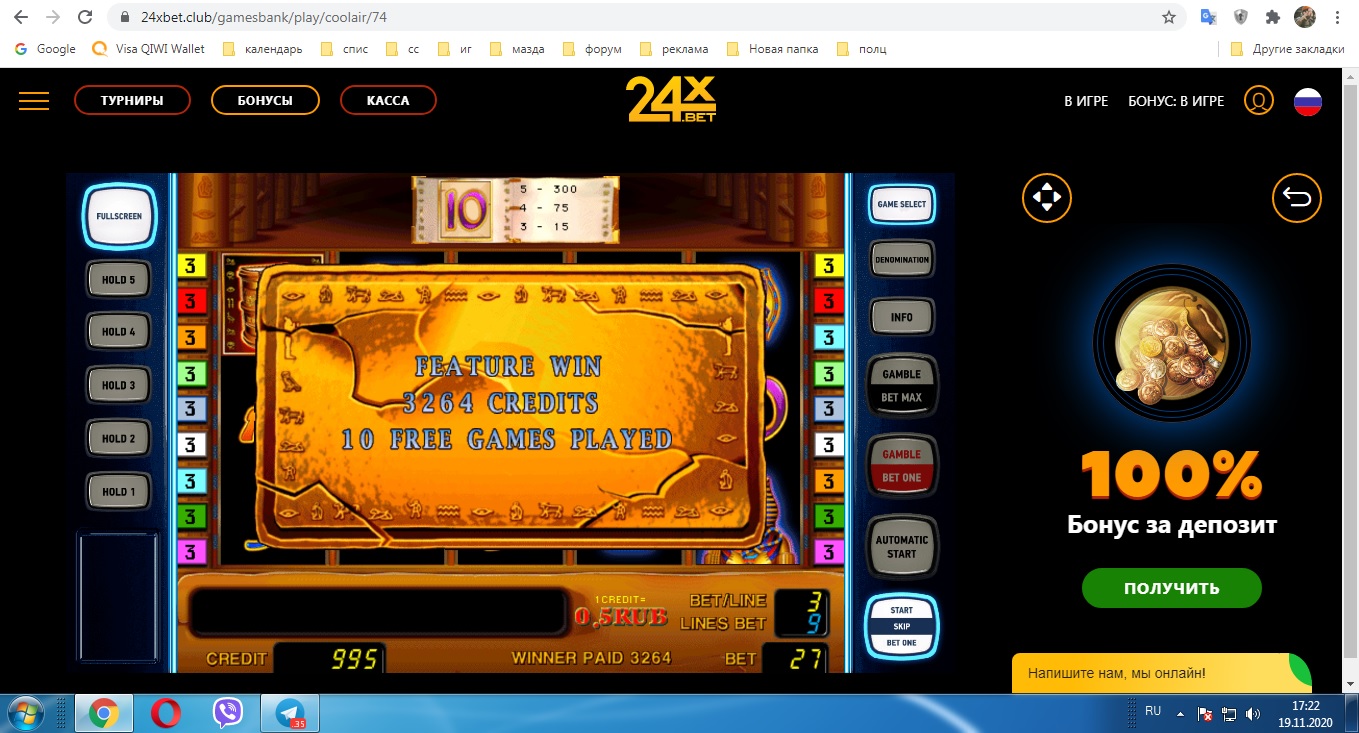Expand the календарь bookmark folder
The image size is (1359, 733).
[262, 49]
